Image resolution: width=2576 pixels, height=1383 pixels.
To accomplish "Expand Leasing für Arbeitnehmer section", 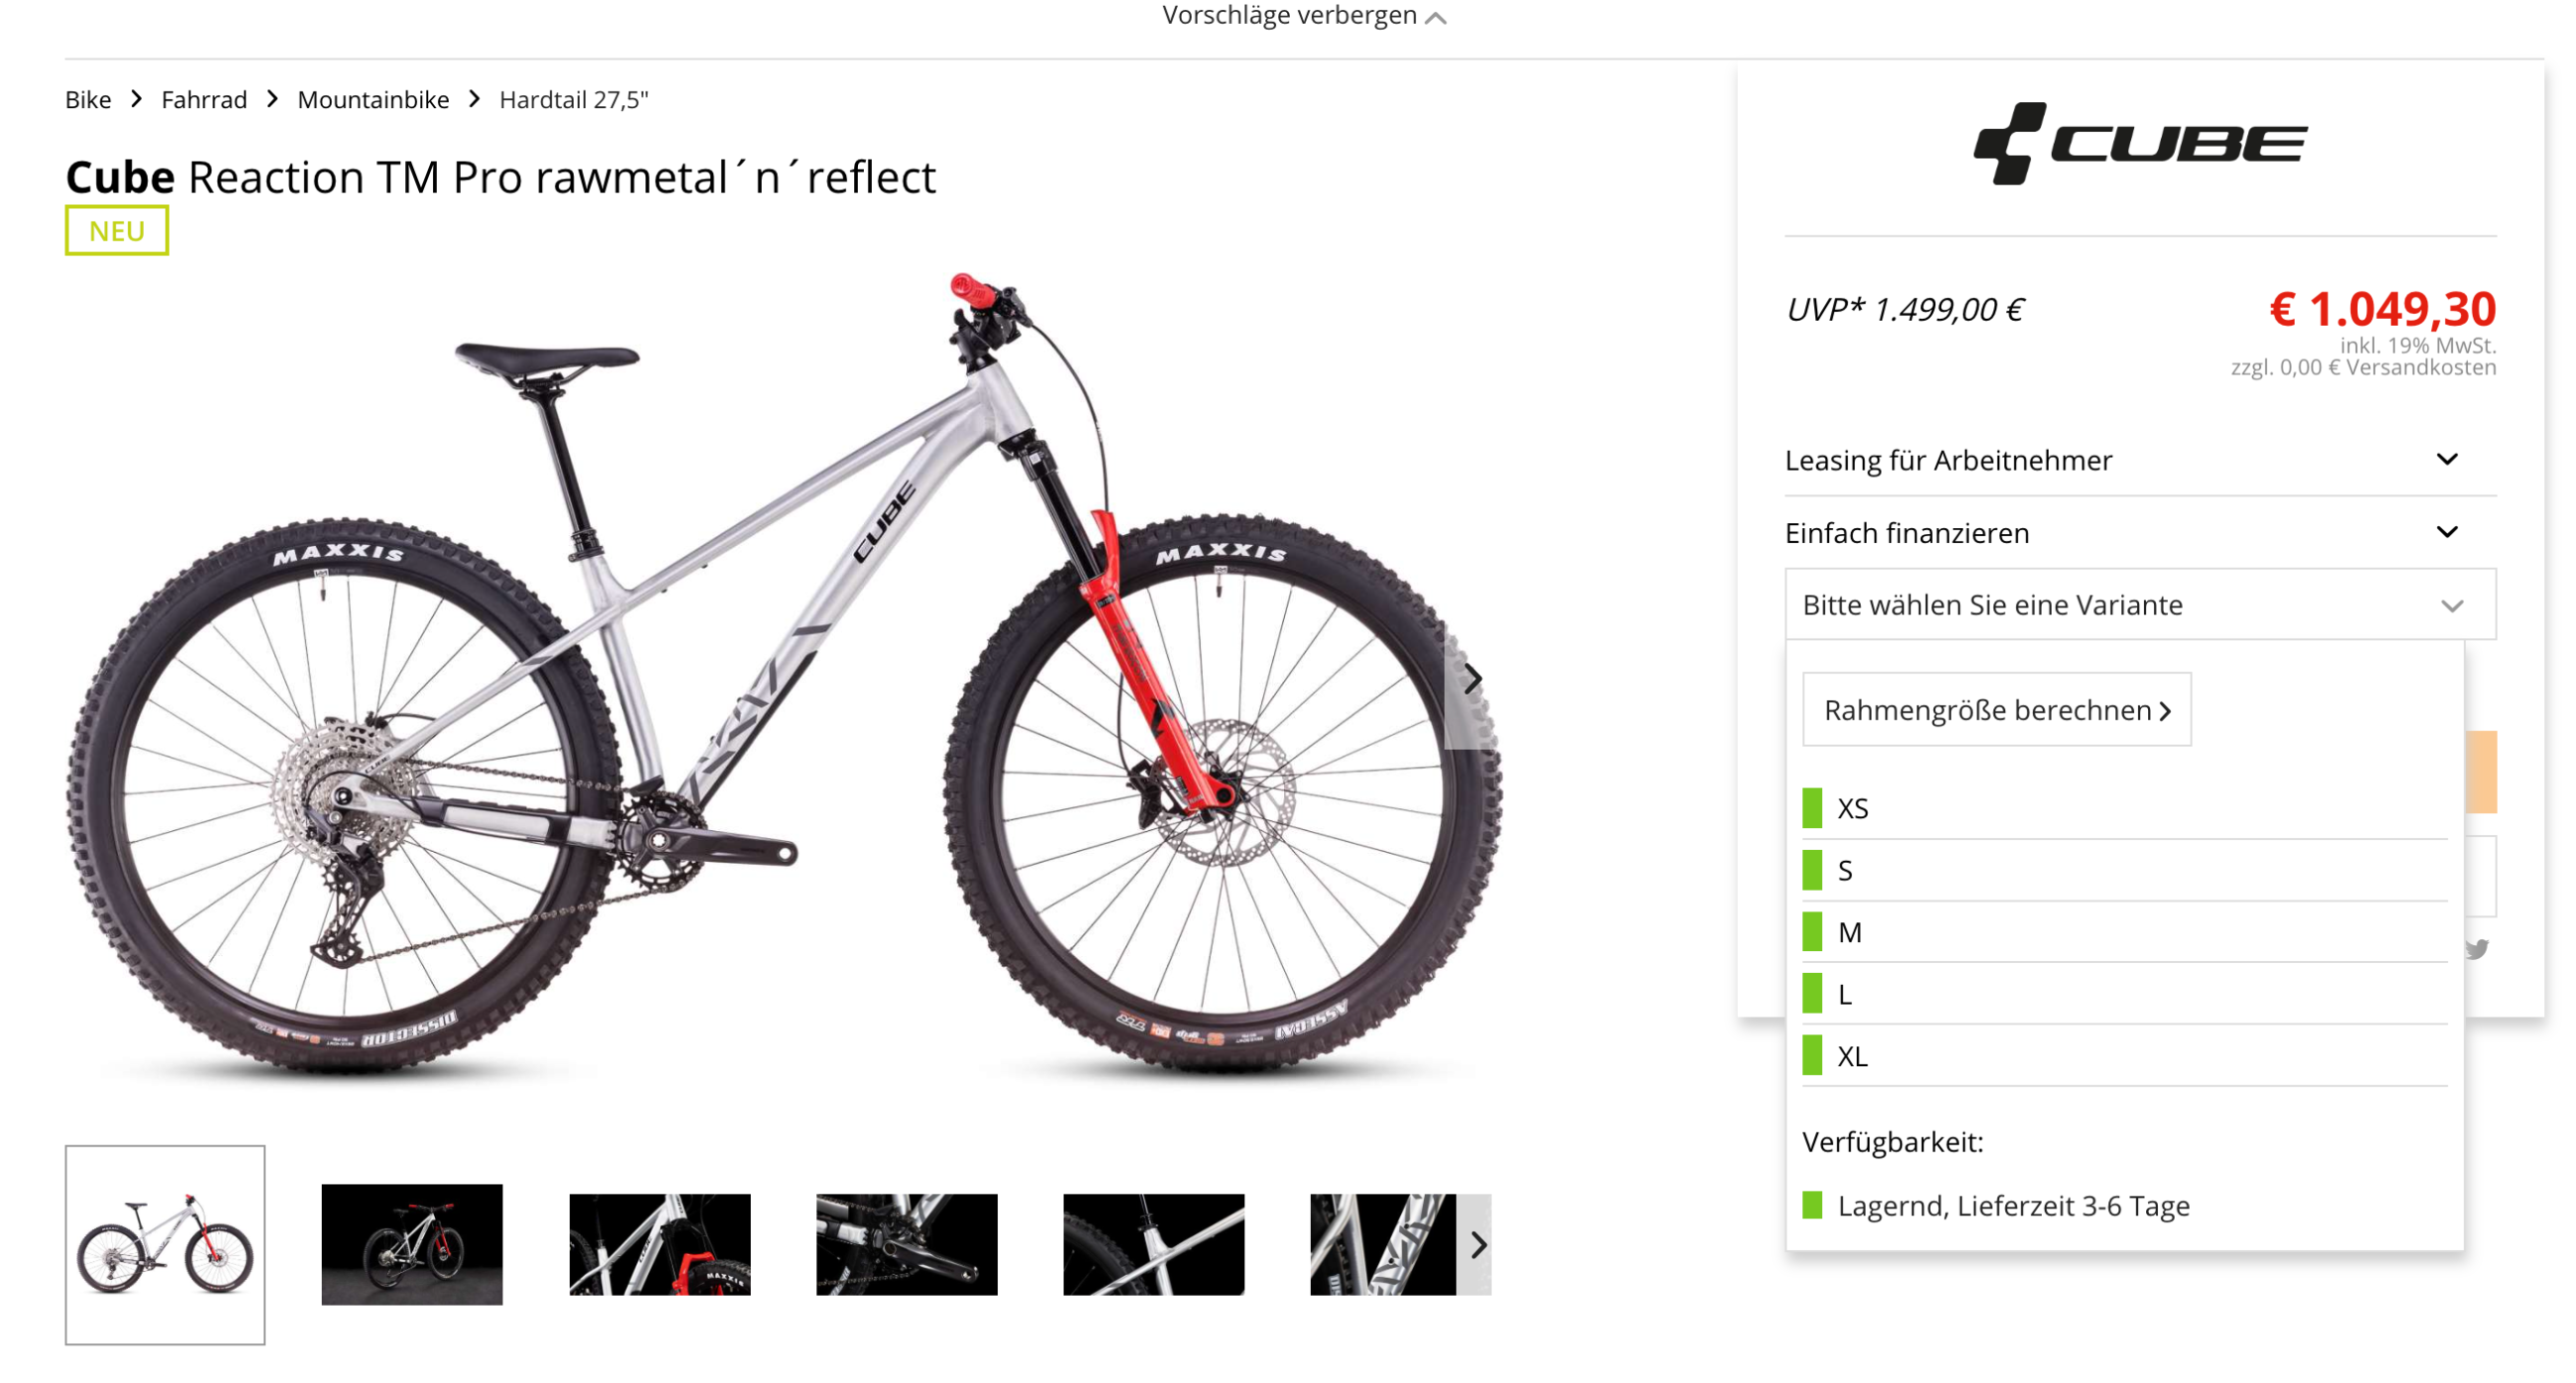I will 2139,460.
